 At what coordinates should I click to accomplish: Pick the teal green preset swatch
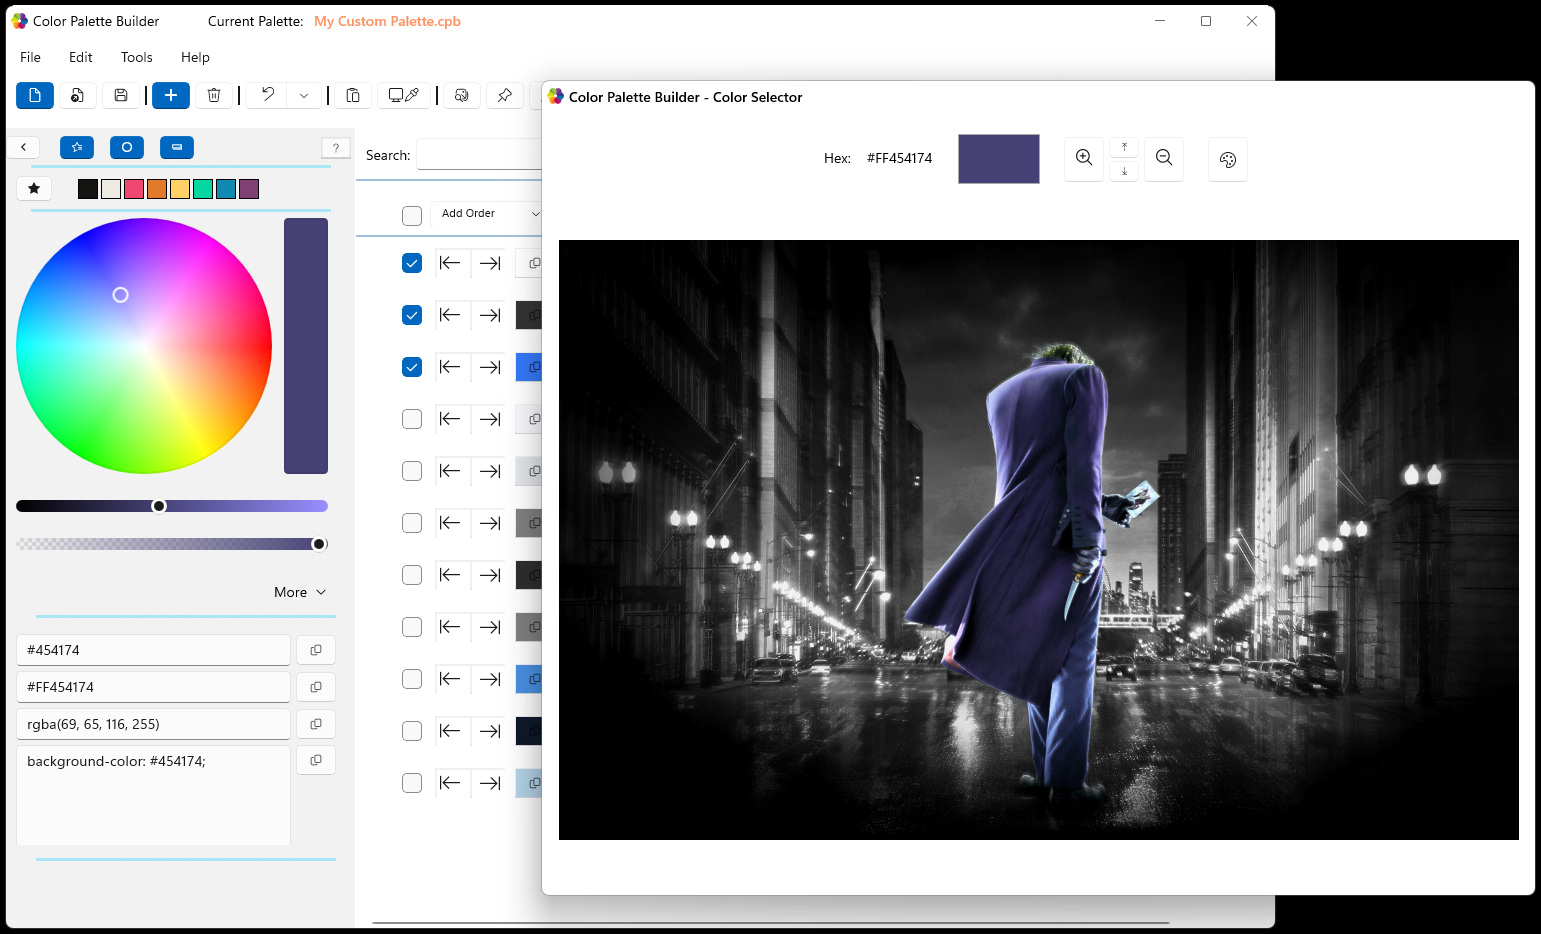(203, 189)
